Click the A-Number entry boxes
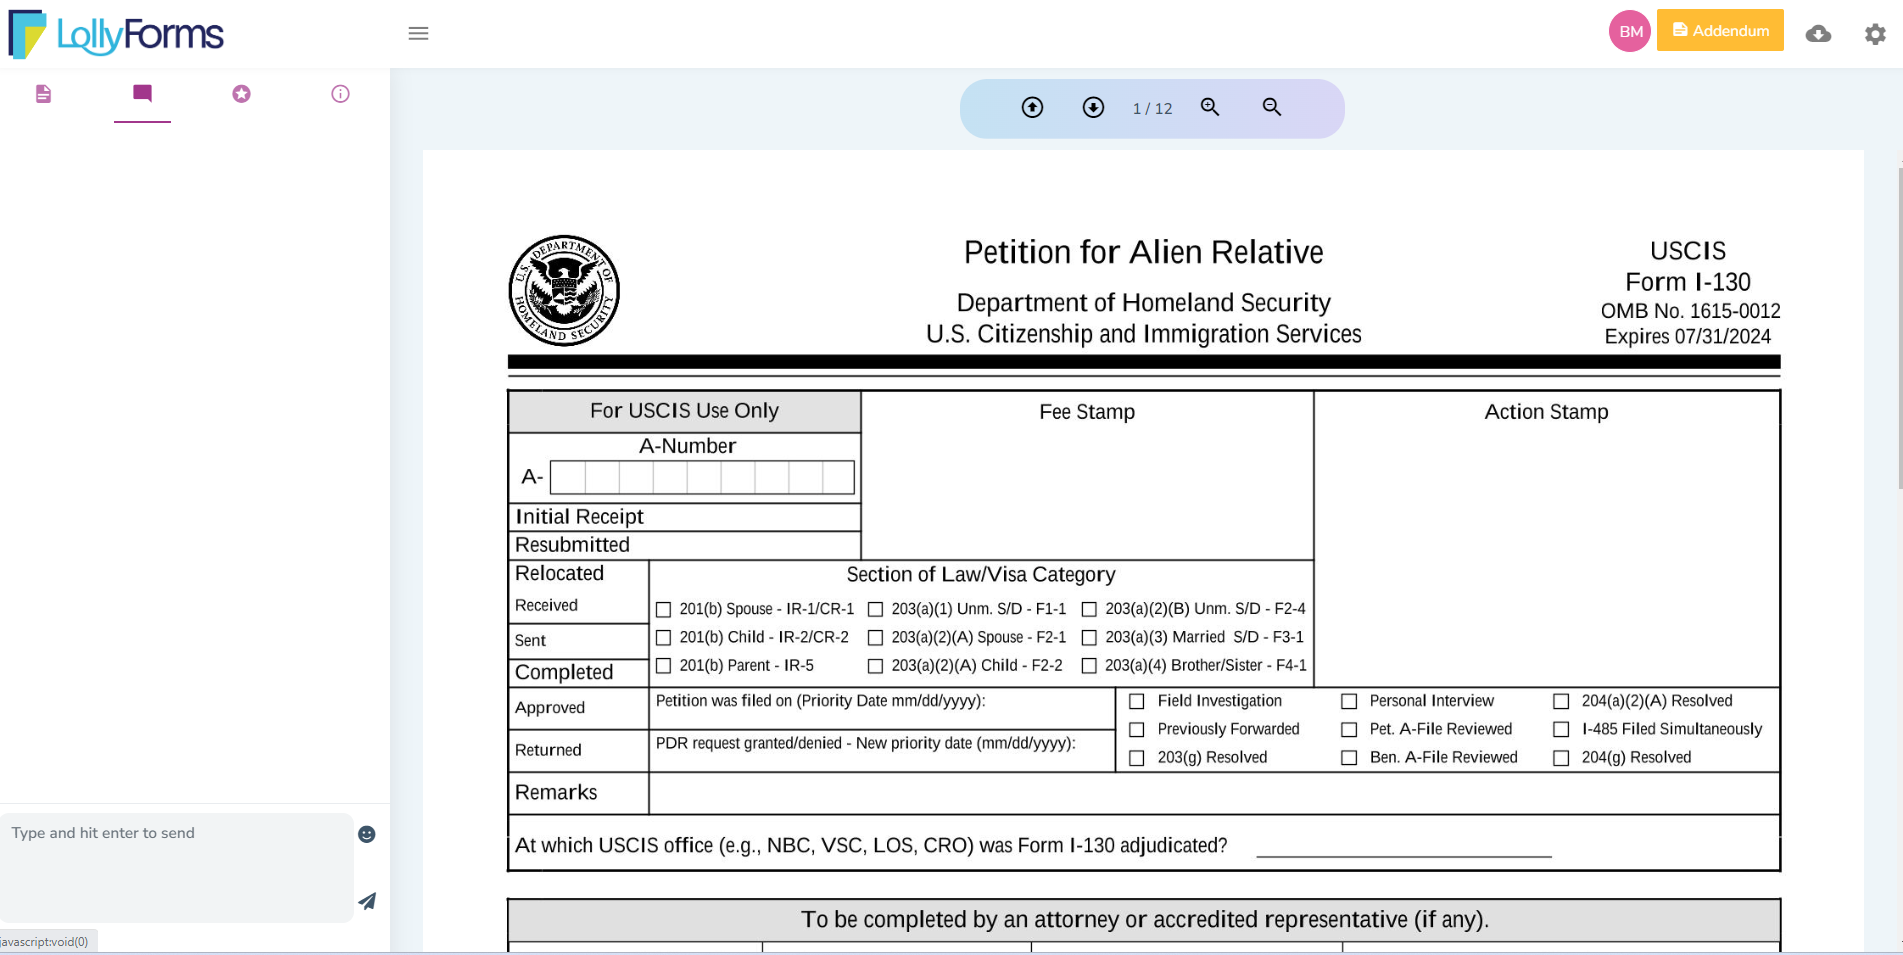1903x955 pixels. [702, 477]
